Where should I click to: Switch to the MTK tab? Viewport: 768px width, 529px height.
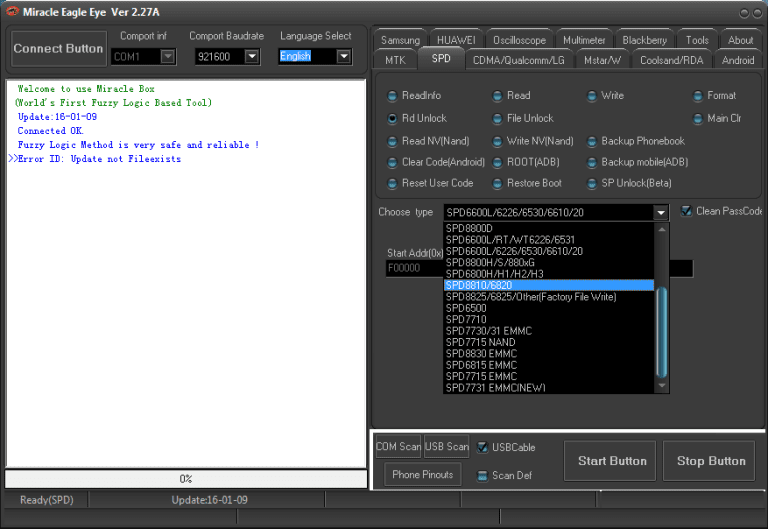tap(395, 60)
